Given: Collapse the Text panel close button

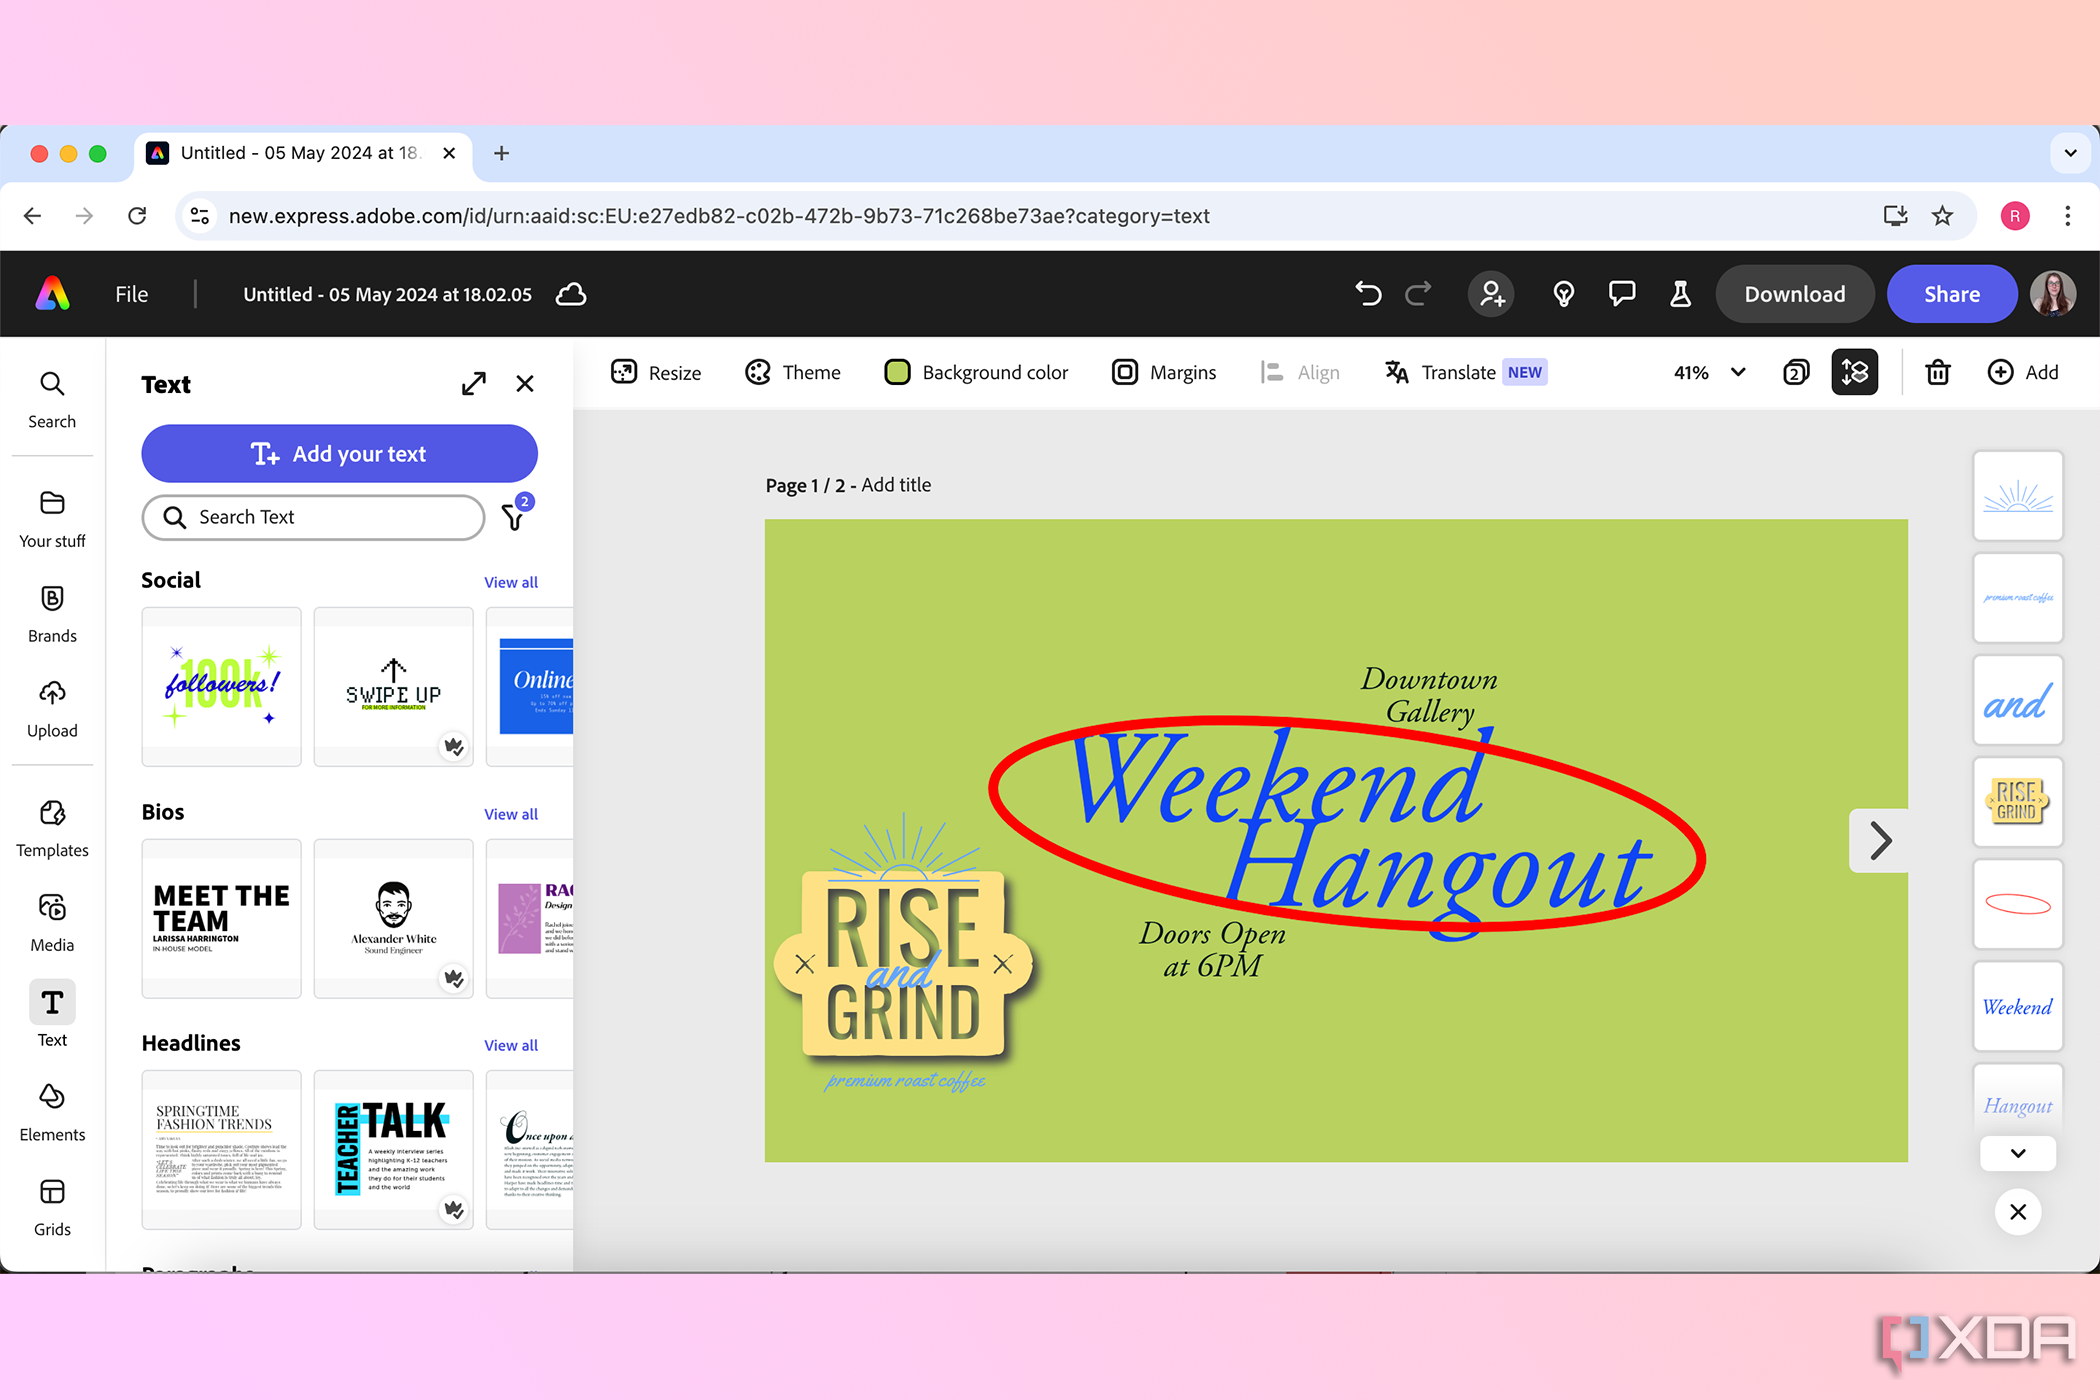Looking at the screenshot, I should 525,383.
